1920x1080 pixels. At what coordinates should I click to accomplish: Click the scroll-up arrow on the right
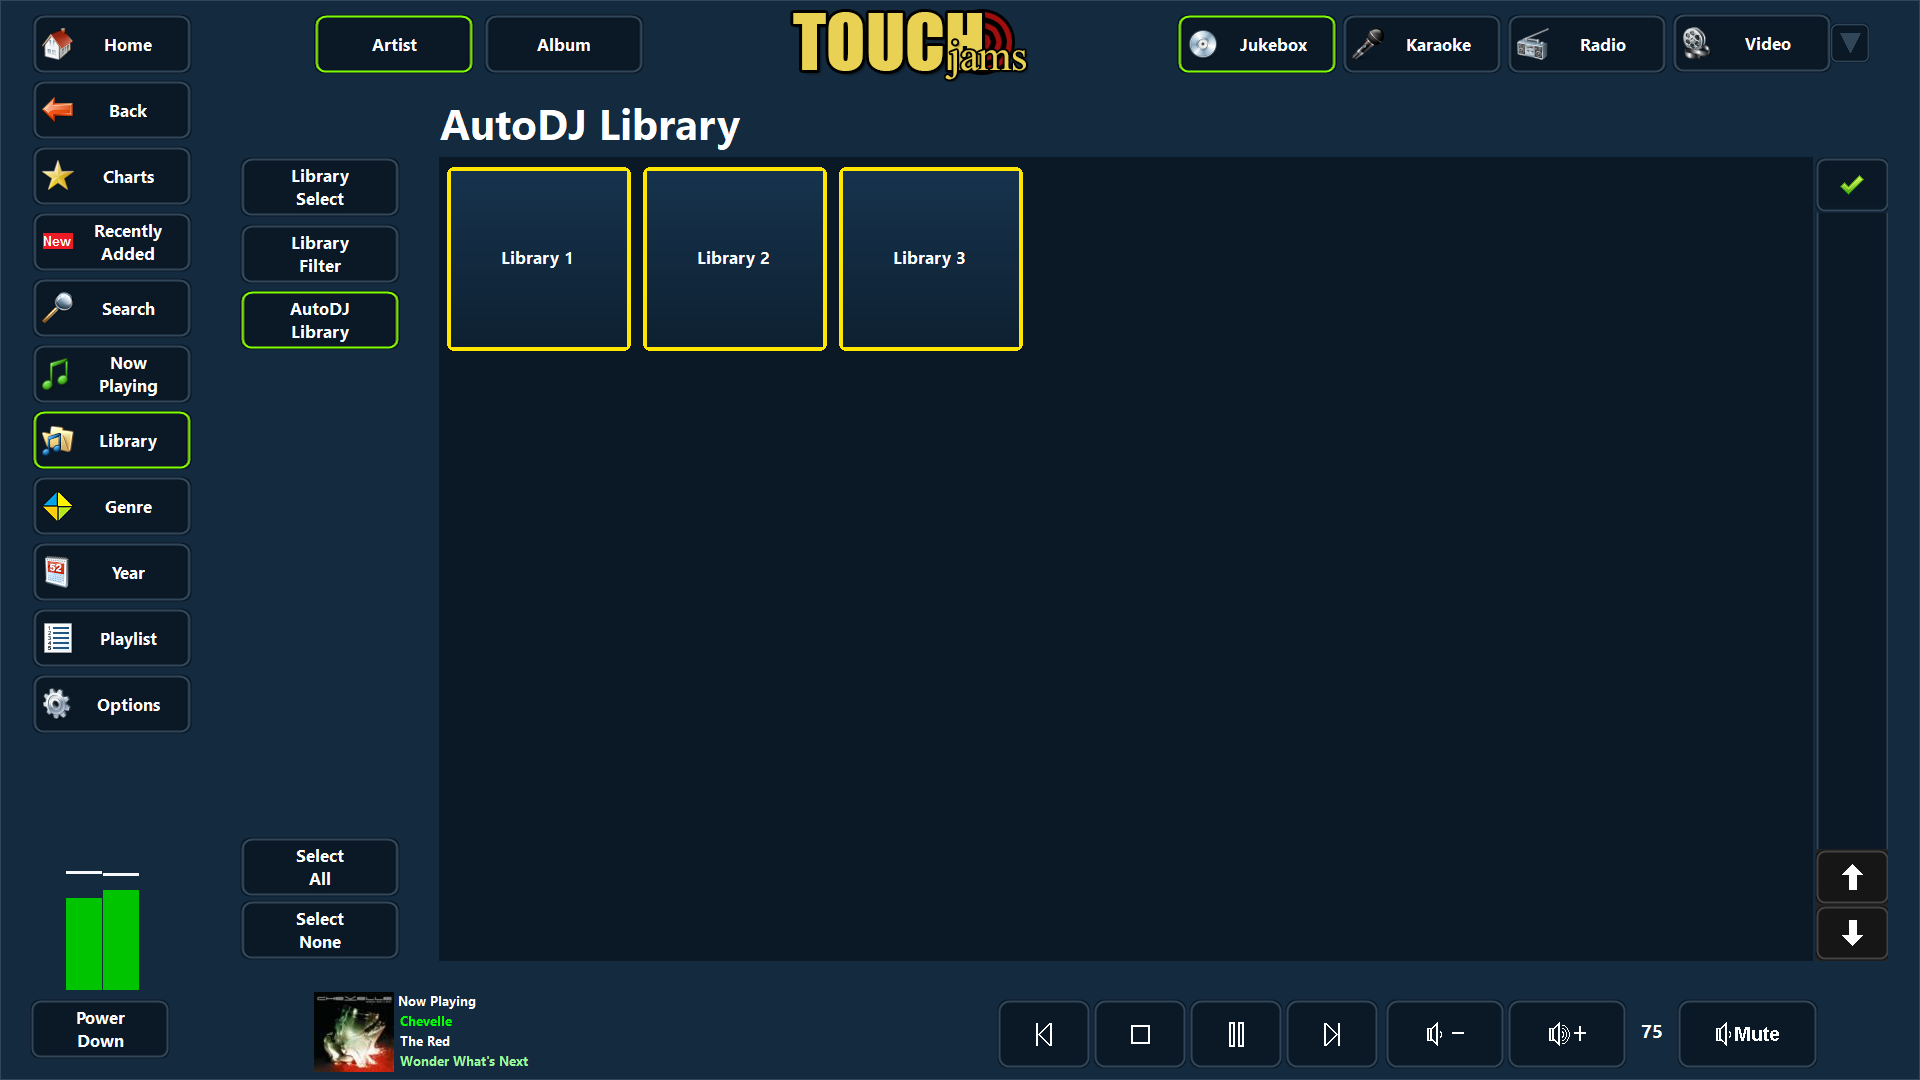point(1851,877)
